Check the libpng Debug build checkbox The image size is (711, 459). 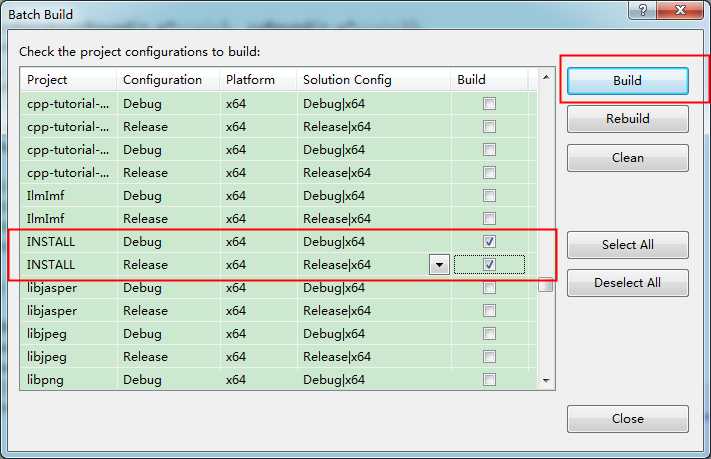coord(489,380)
